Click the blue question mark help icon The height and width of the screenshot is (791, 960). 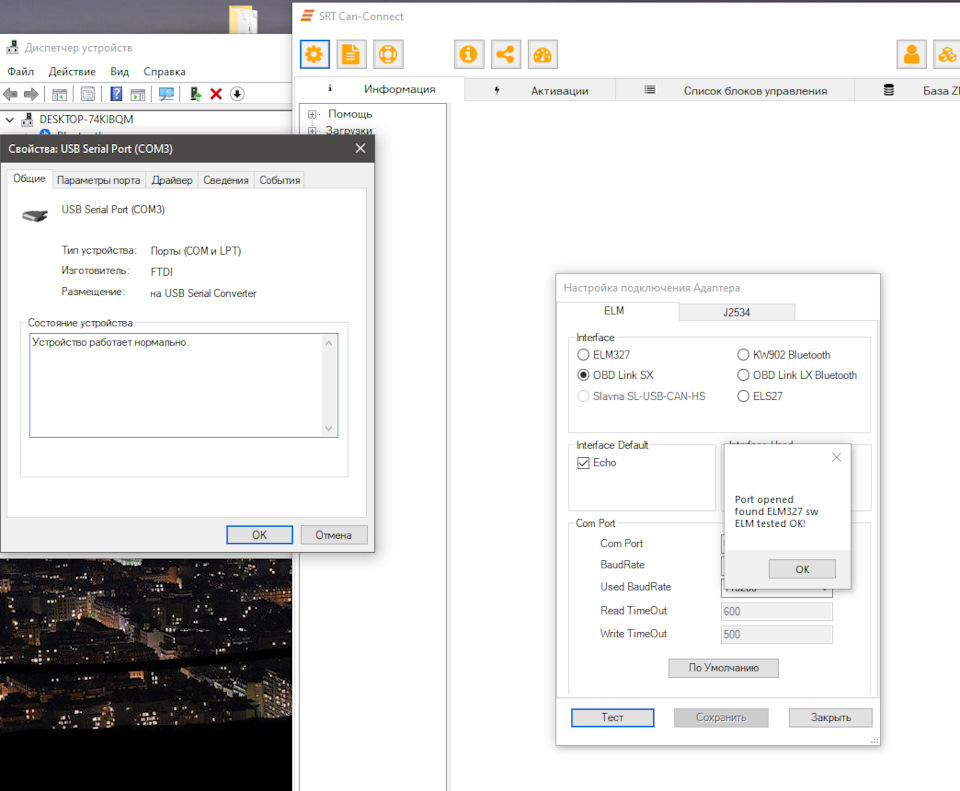(116, 94)
